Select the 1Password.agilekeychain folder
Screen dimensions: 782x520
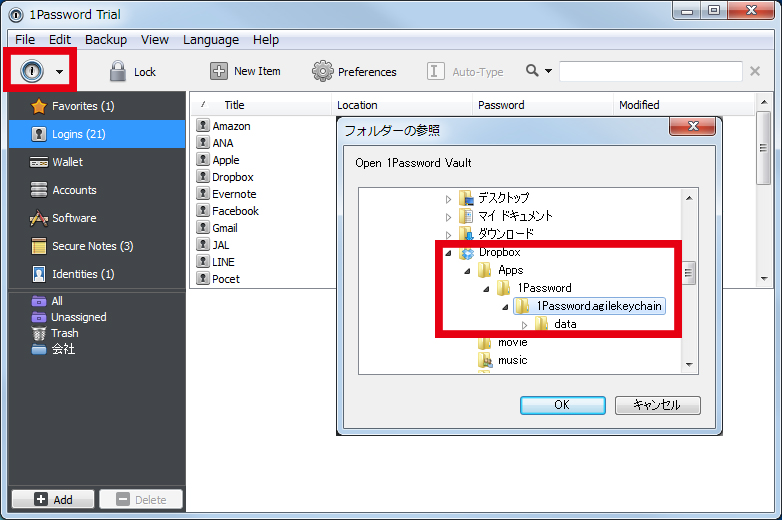(x=589, y=306)
